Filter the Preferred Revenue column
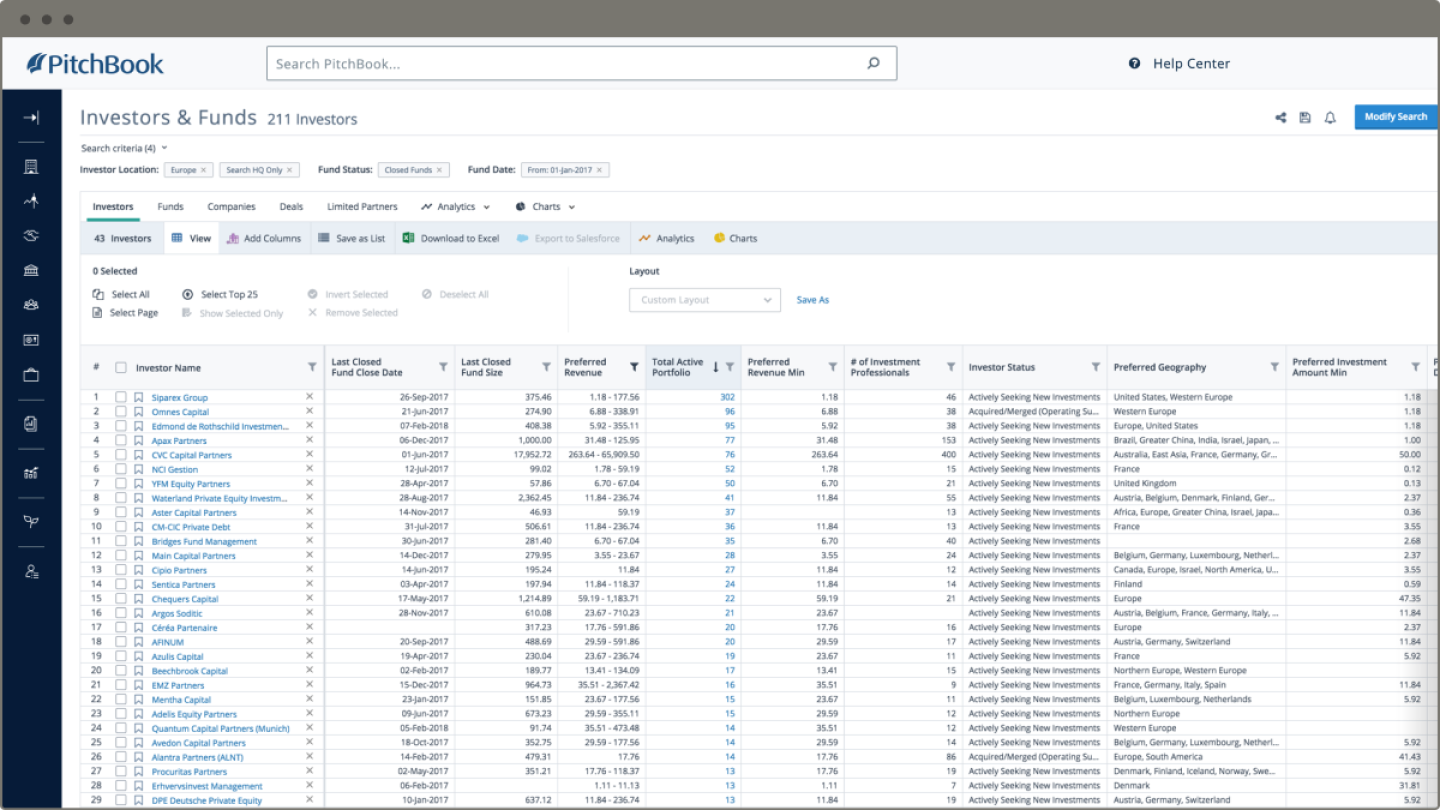Image resolution: width=1440 pixels, height=810 pixels. 634,367
